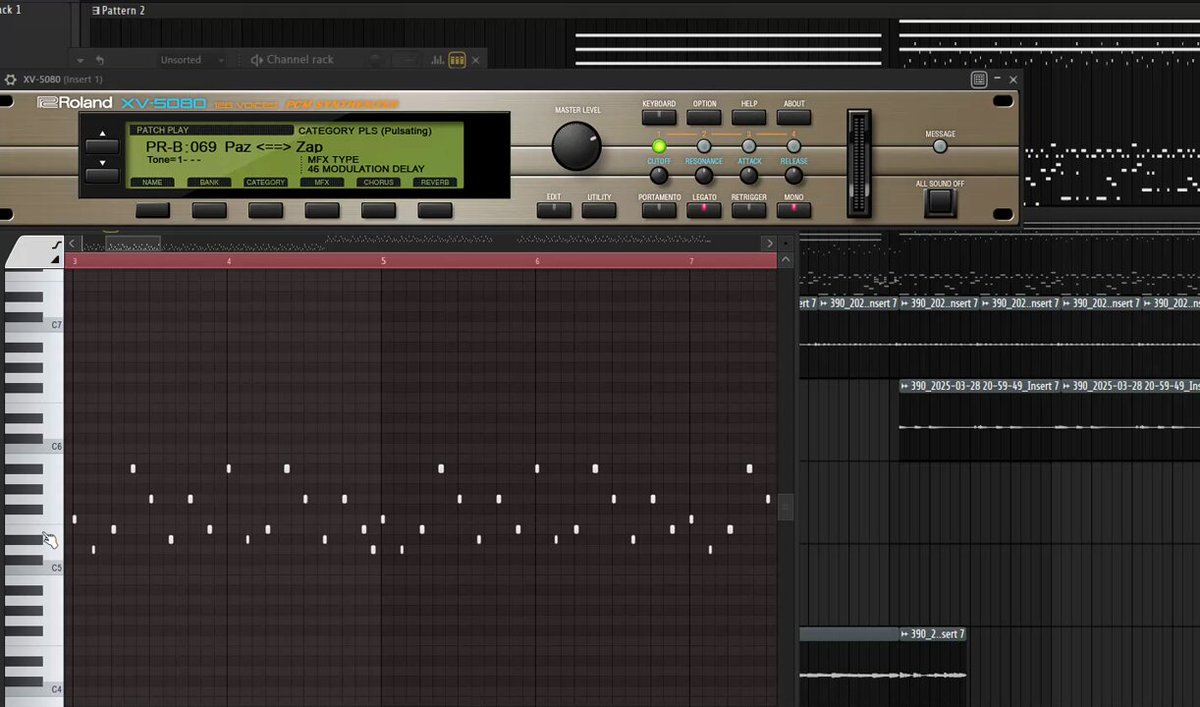Click the piano roll scroll-right arrow
This screenshot has width=1200, height=707.
pos(769,243)
